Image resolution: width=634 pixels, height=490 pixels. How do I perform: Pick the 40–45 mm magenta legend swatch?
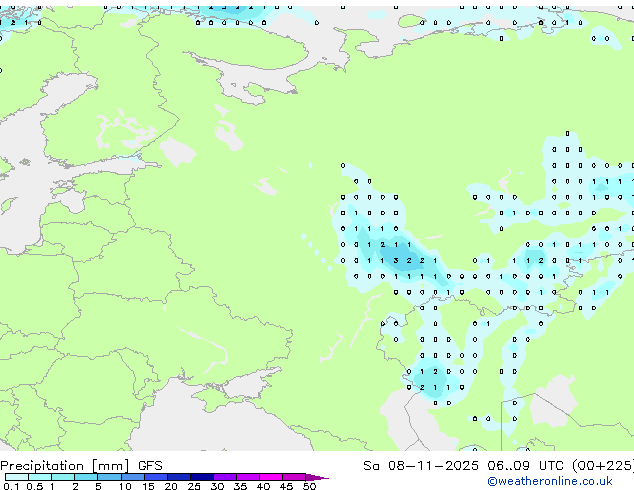(271, 477)
